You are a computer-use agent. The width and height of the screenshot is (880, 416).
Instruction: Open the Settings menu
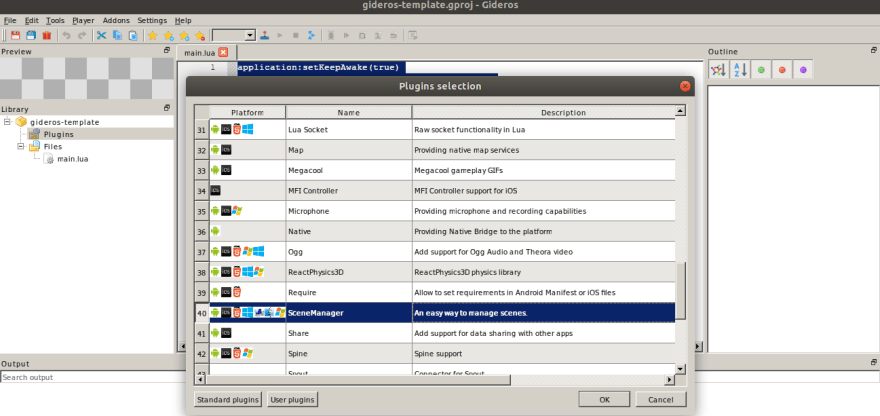click(152, 20)
